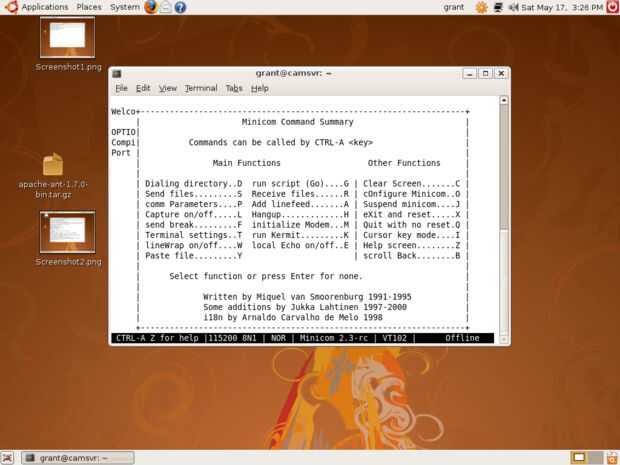Open the Tabs menu
Image resolution: width=620 pixels, height=465 pixels.
(234, 88)
